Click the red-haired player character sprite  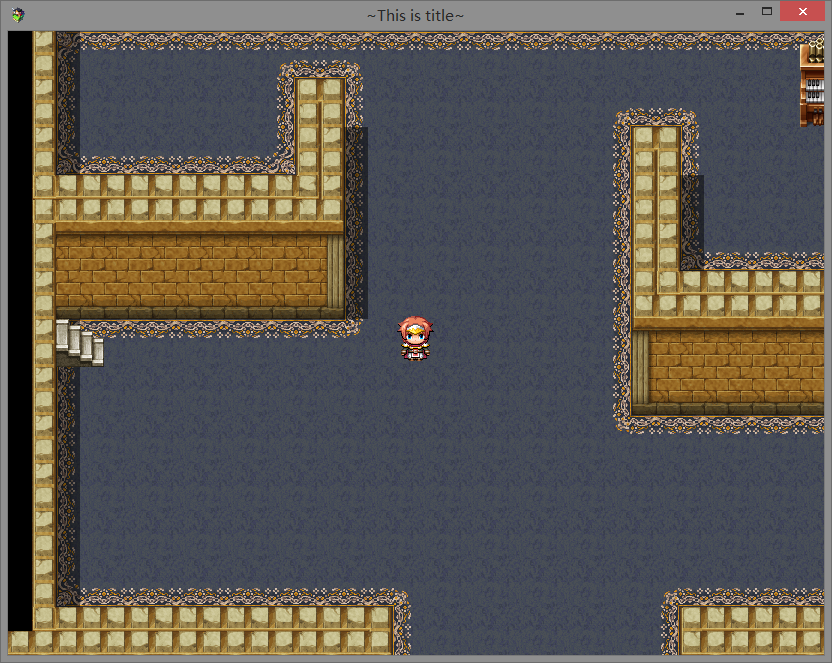(415, 338)
